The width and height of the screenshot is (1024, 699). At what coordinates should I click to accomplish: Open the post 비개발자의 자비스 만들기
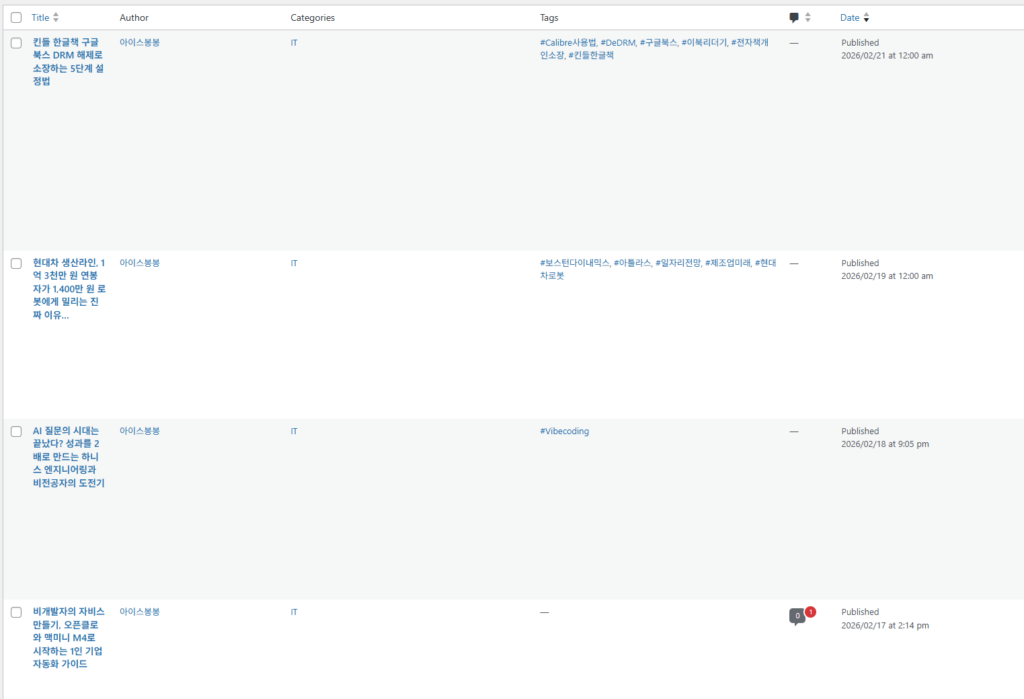click(69, 638)
